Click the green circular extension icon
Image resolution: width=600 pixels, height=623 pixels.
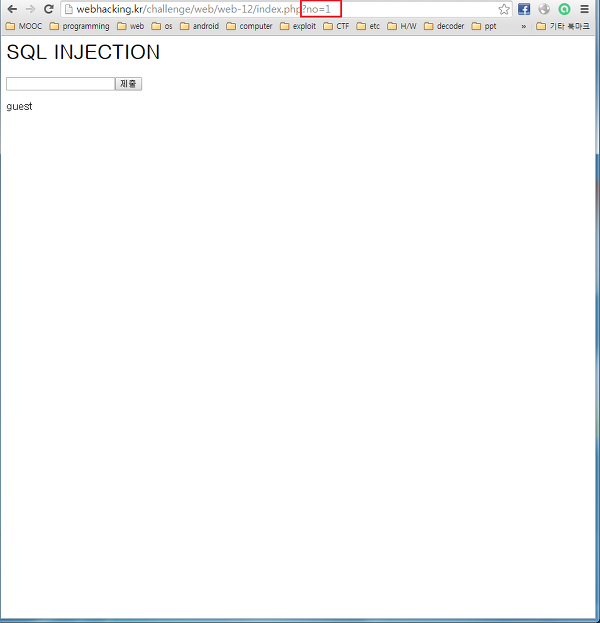click(x=564, y=9)
